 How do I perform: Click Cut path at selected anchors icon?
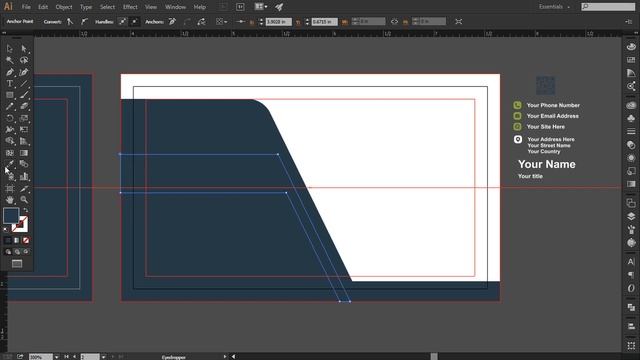coord(202,22)
